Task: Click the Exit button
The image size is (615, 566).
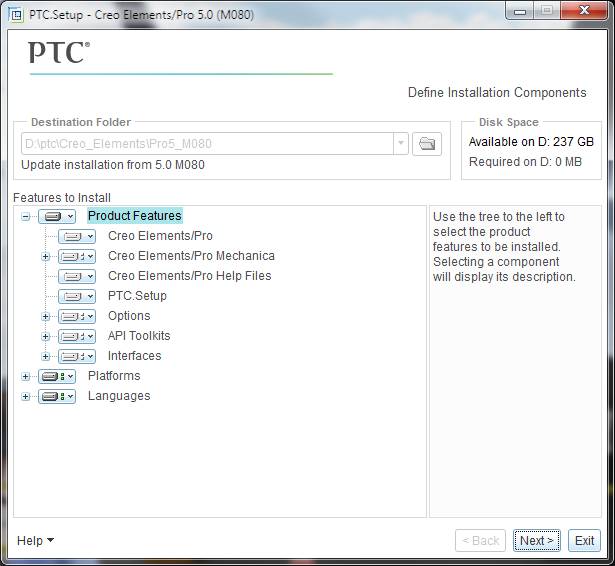Action: point(585,541)
